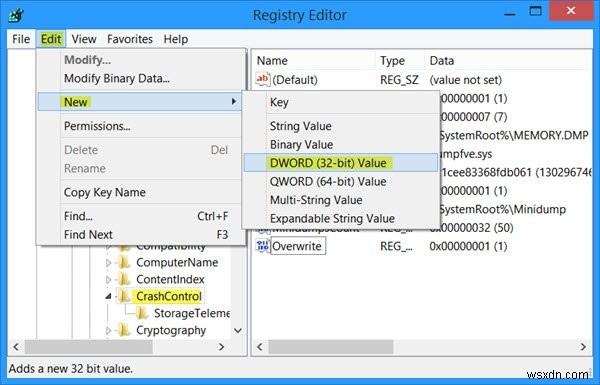Select the ComputerName key
Viewport: 600px width, 385px height.
click(x=177, y=262)
